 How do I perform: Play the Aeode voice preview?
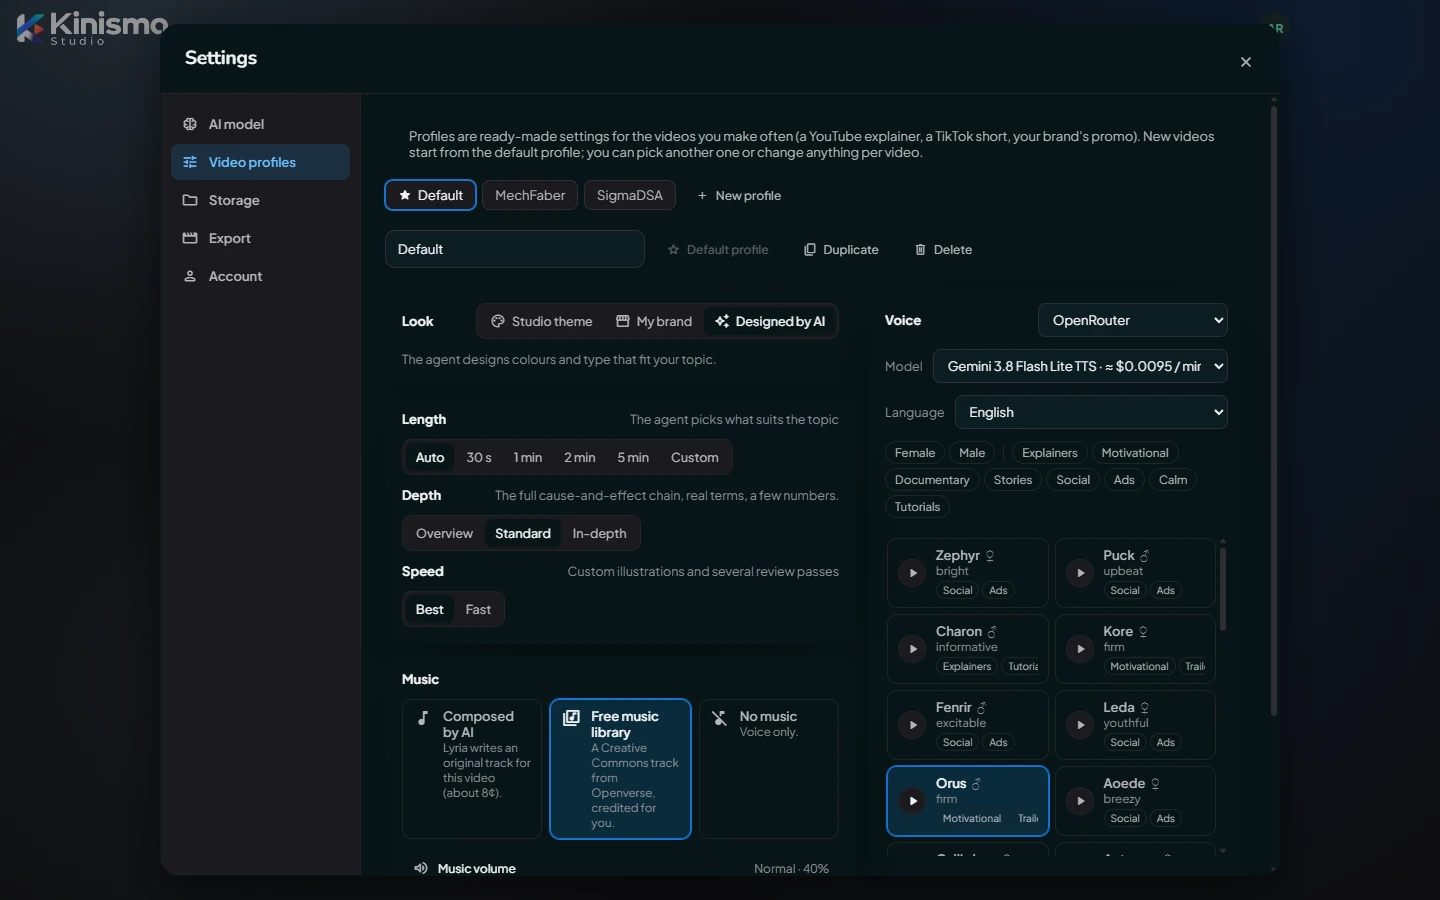(1080, 801)
